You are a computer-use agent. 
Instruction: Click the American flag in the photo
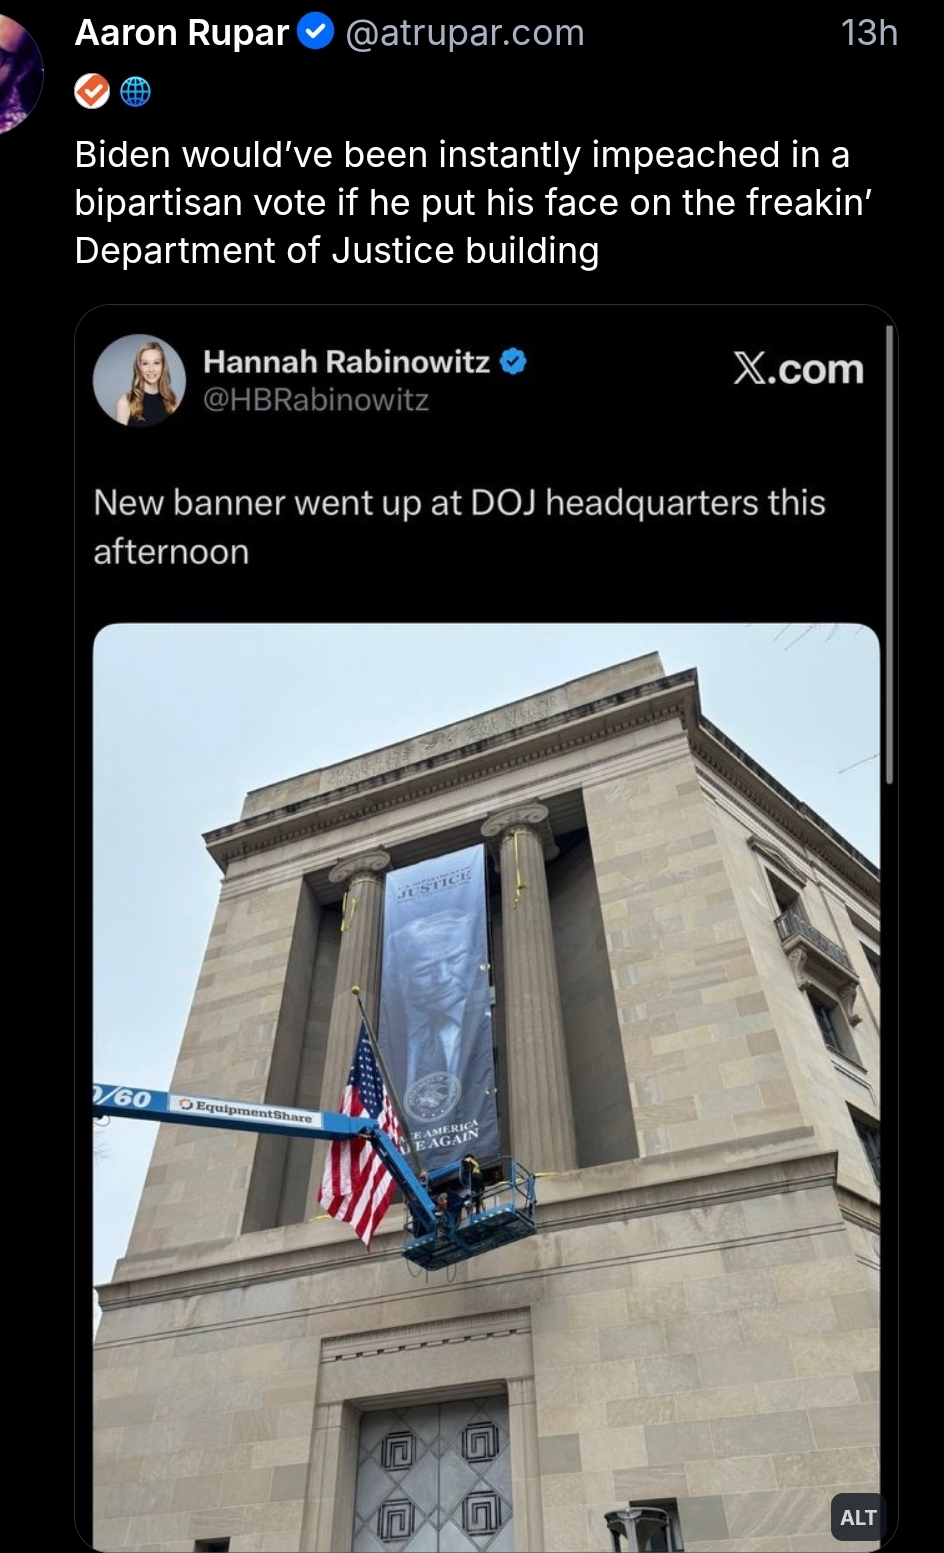[357, 1154]
